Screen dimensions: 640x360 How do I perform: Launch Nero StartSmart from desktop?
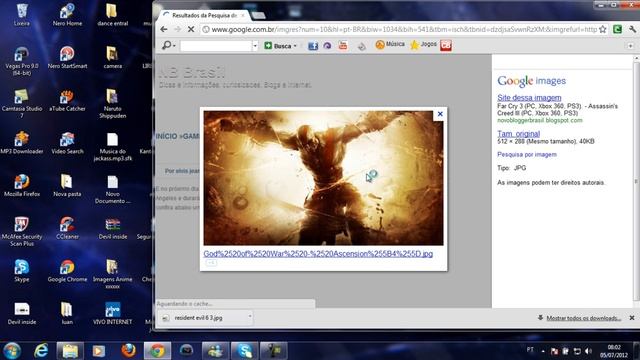pyautogui.click(x=67, y=58)
